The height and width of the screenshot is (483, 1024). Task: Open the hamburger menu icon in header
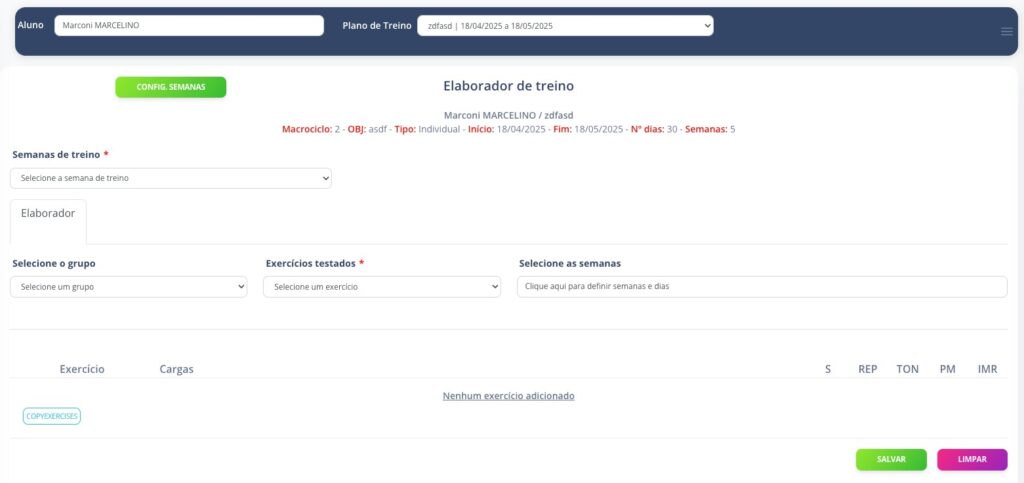click(x=1007, y=31)
